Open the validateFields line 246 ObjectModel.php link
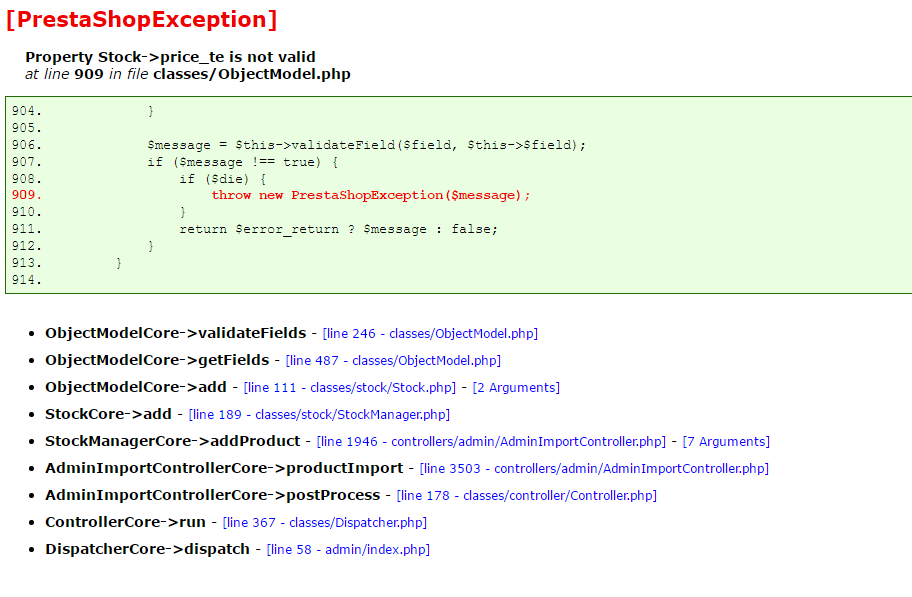This screenshot has height=597, width=912. pos(430,333)
